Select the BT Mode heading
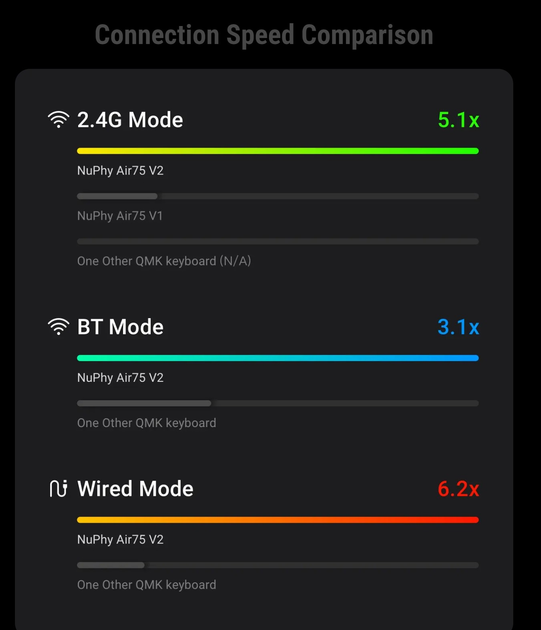This screenshot has width=541, height=630. pyautogui.click(x=120, y=327)
